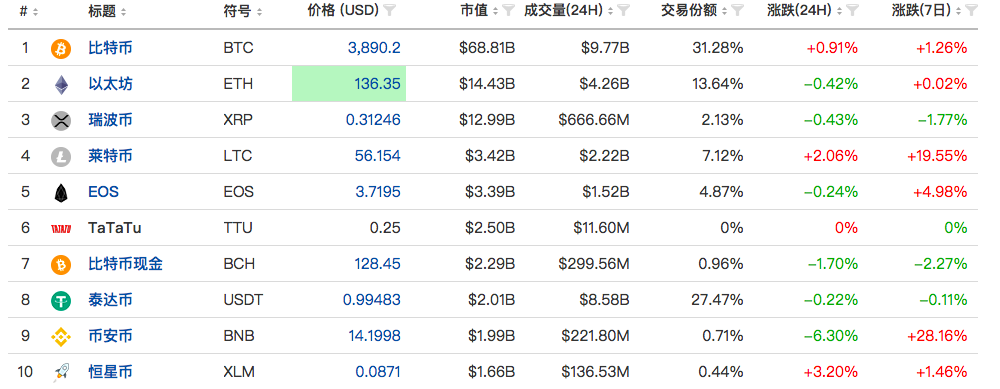Open the 莱特币 link

110,156
